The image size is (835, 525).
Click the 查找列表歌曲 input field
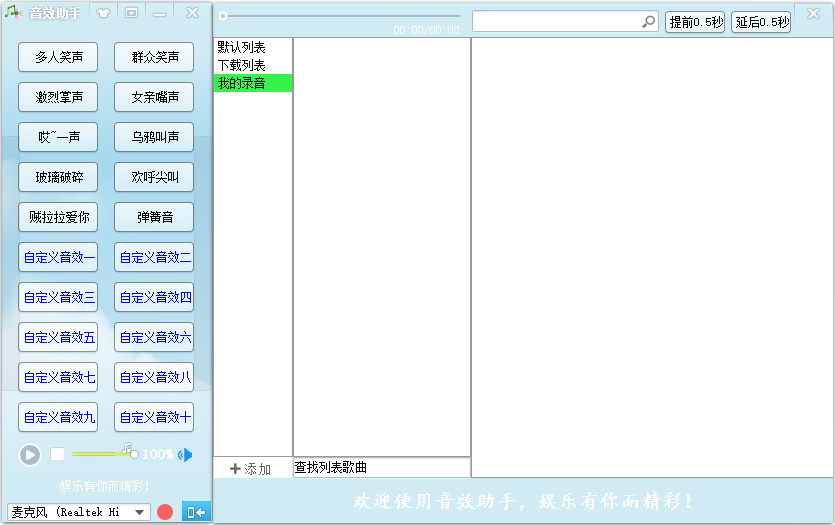[x=382, y=467]
